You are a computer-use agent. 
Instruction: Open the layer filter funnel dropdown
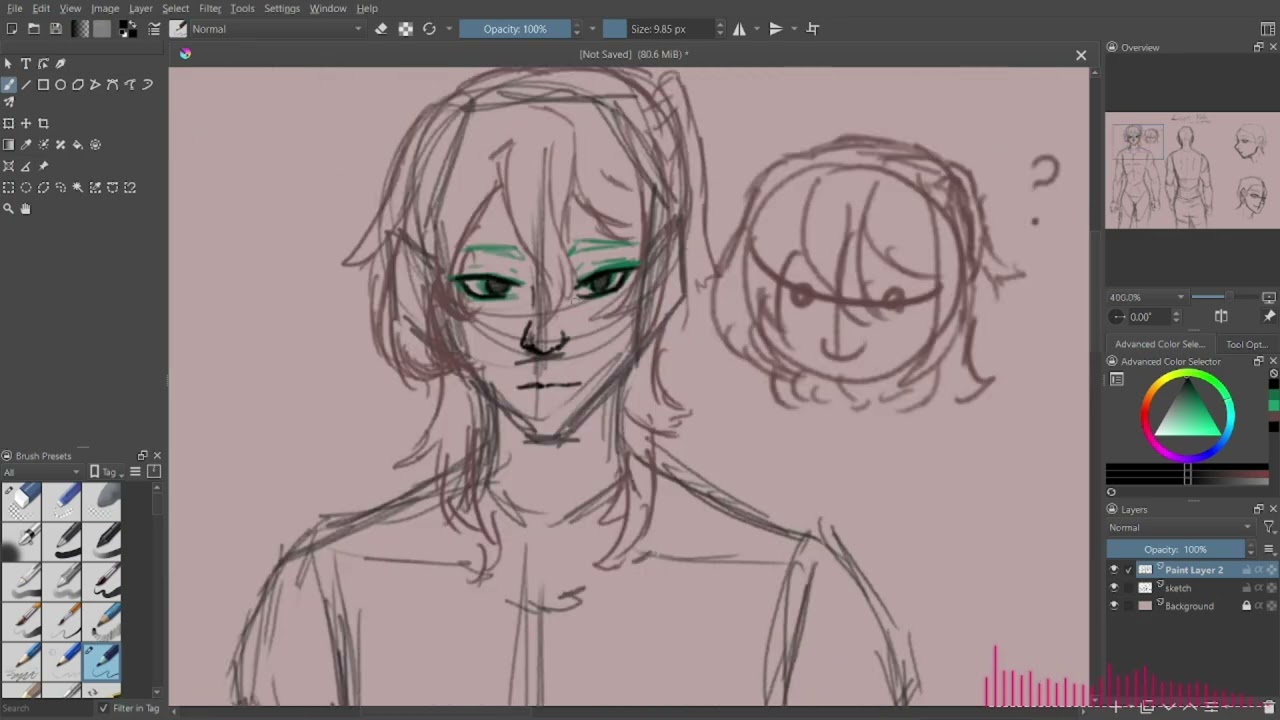1269,528
